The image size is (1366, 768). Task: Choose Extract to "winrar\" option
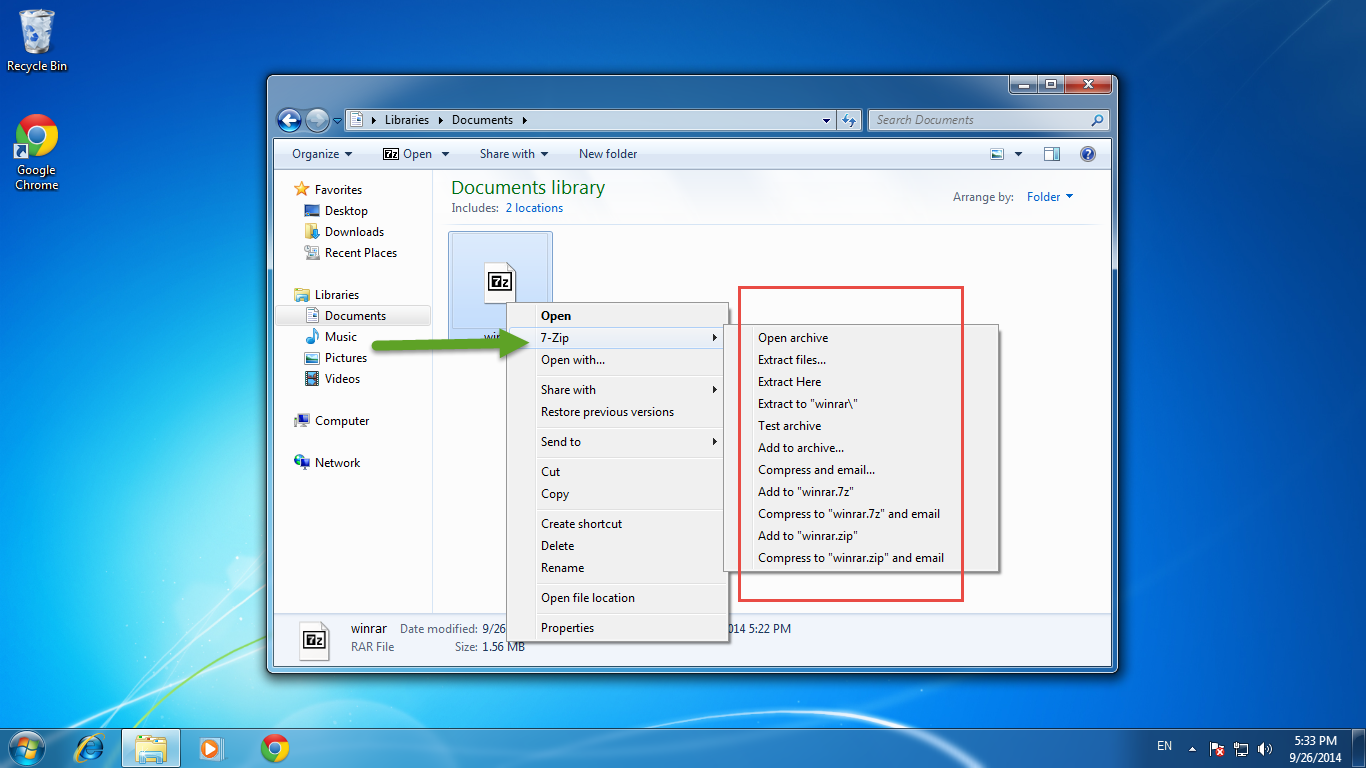tap(861, 404)
